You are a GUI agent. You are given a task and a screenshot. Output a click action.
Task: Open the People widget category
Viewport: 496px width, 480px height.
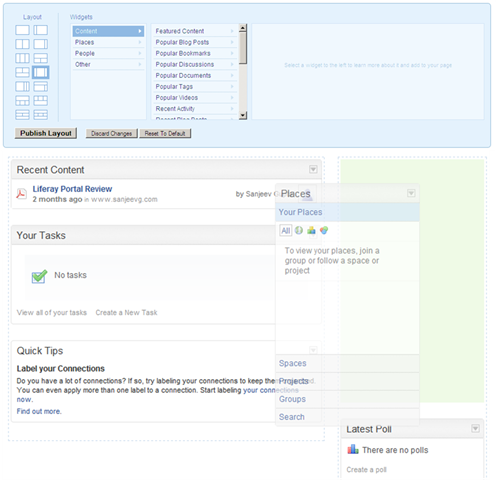pos(108,53)
